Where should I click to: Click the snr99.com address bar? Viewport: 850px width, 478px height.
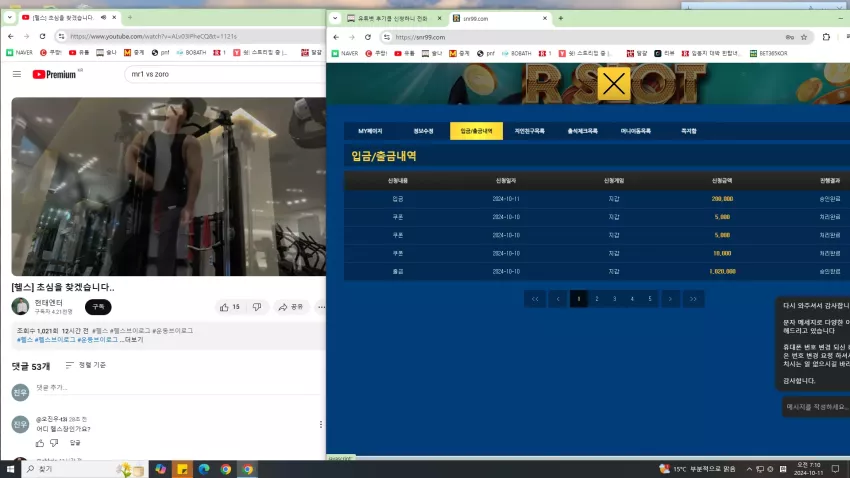pyautogui.click(x=585, y=37)
